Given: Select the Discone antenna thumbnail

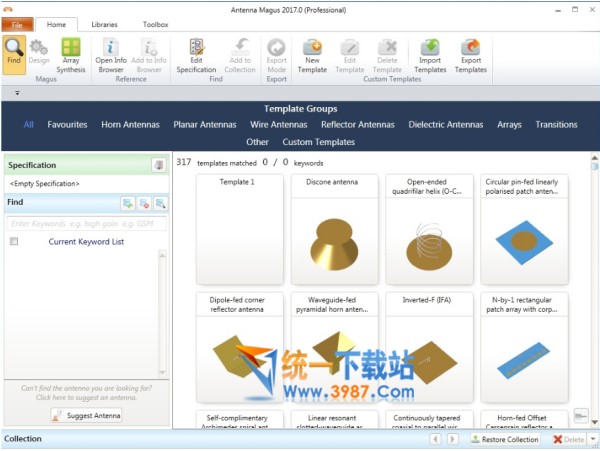Looking at the screenshot, I should [335, 229].
